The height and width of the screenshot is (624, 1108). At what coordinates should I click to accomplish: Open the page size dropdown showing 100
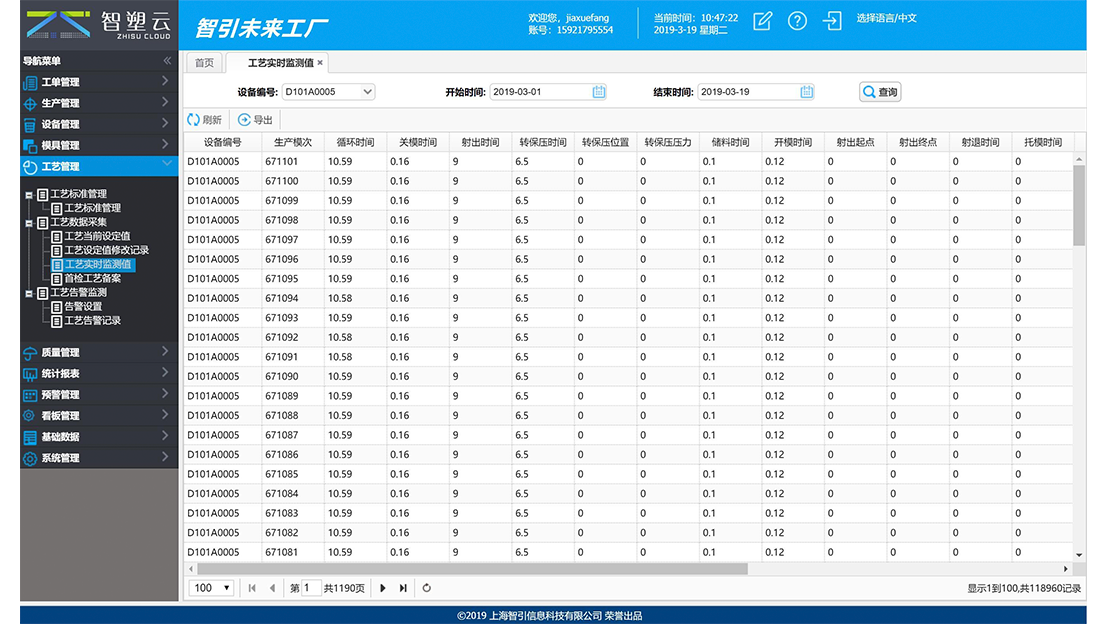(212, 588)
